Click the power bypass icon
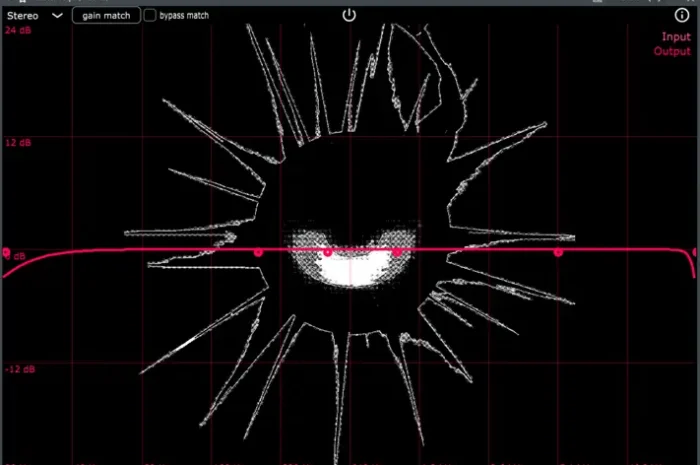 pos(348,15)
